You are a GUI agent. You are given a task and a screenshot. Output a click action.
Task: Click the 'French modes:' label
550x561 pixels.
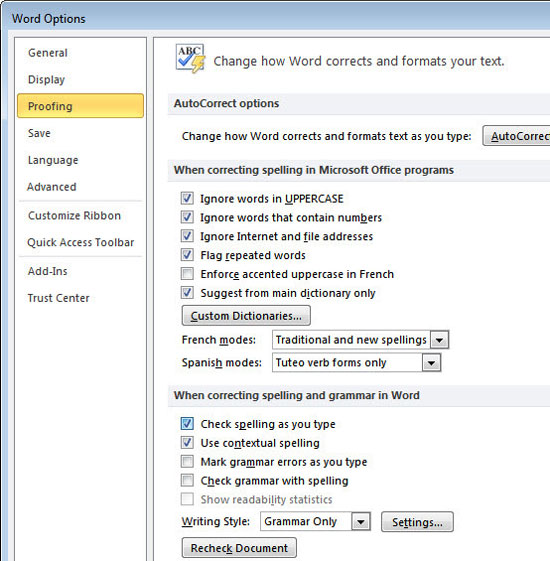point(219,340)
